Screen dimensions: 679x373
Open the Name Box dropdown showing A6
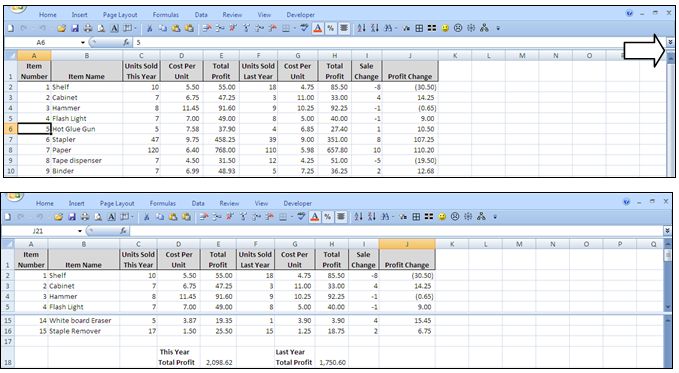(83, 42)
